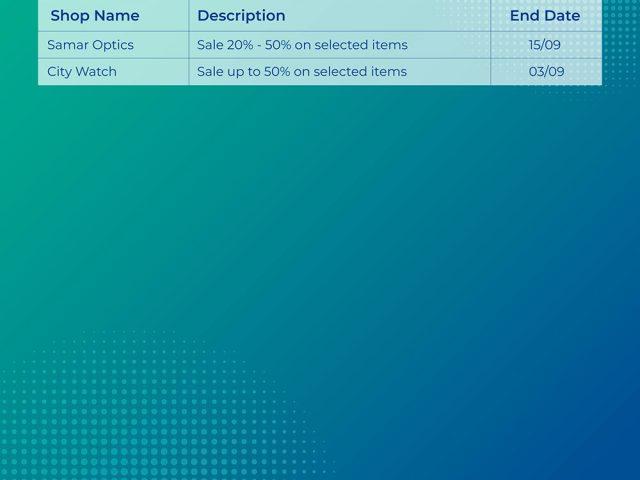Click the City Watch sale description cell
Screen dimensions: 640x480
(302, 72)
